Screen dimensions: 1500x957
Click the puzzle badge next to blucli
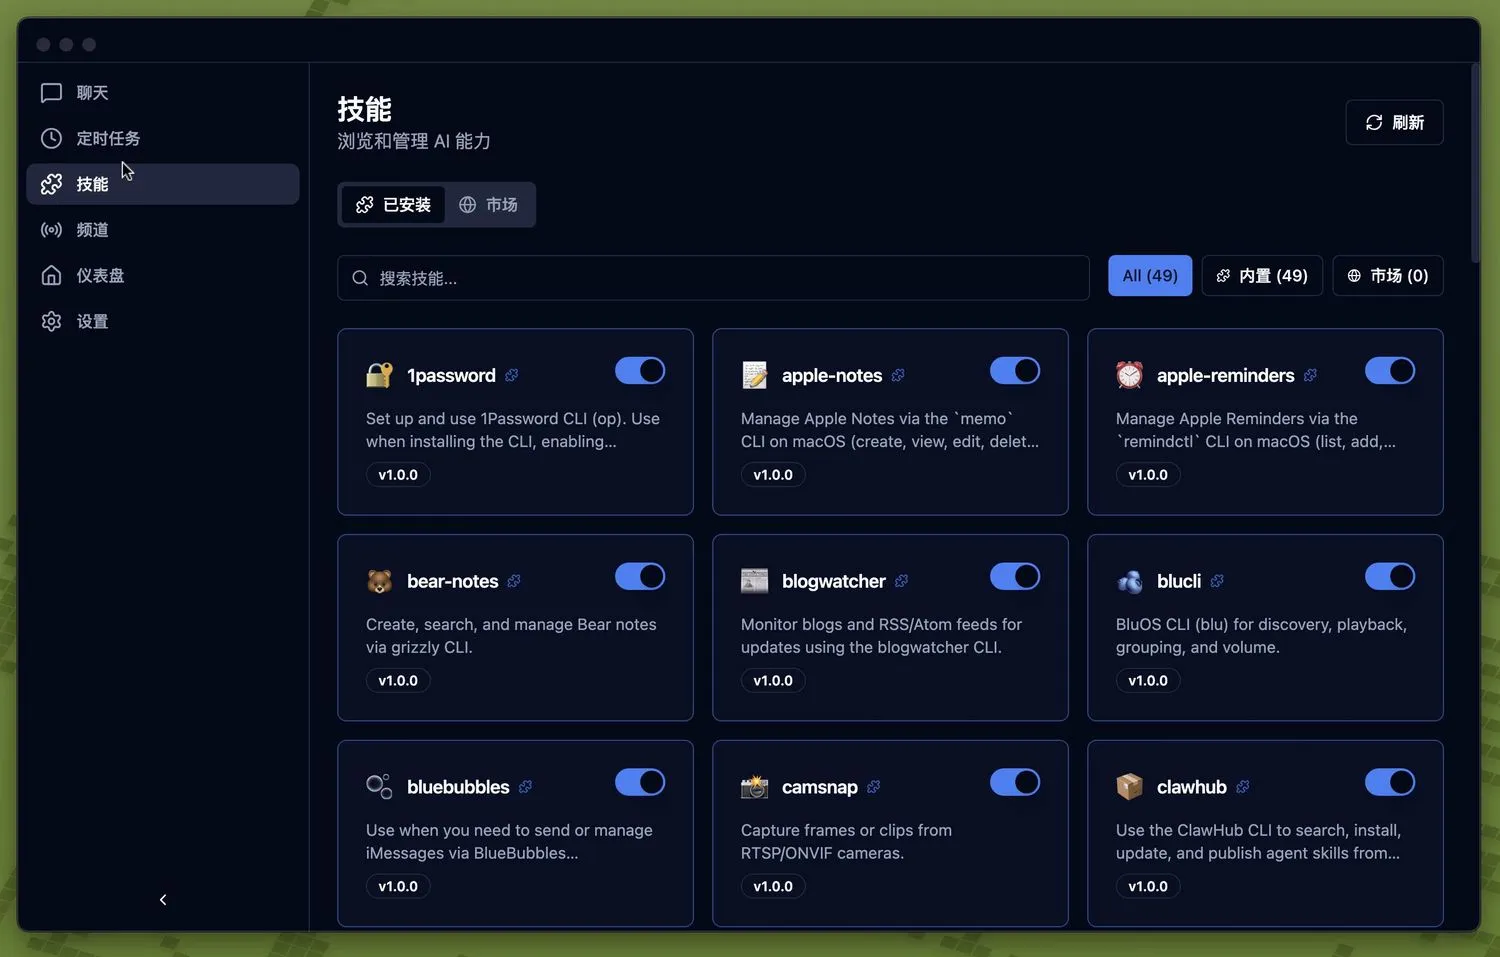click(1217, 581)
